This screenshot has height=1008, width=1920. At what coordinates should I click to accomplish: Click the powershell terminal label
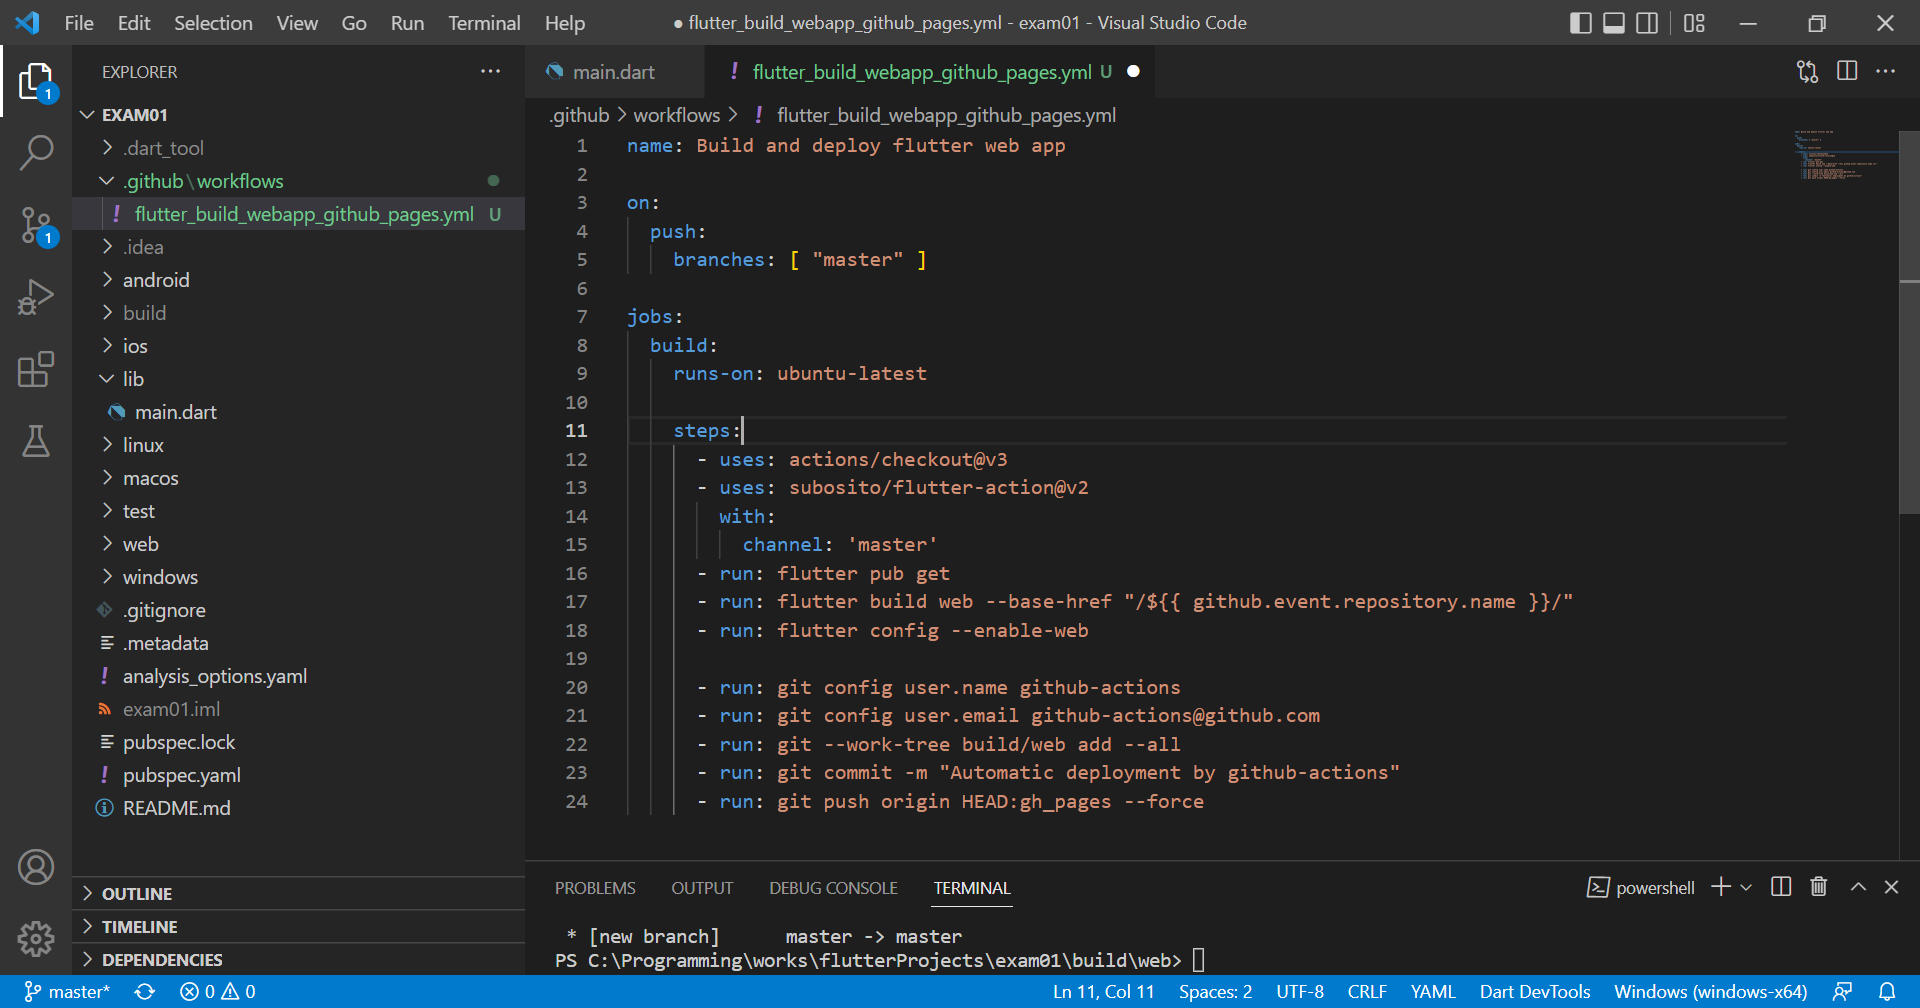click(1640, 888)
